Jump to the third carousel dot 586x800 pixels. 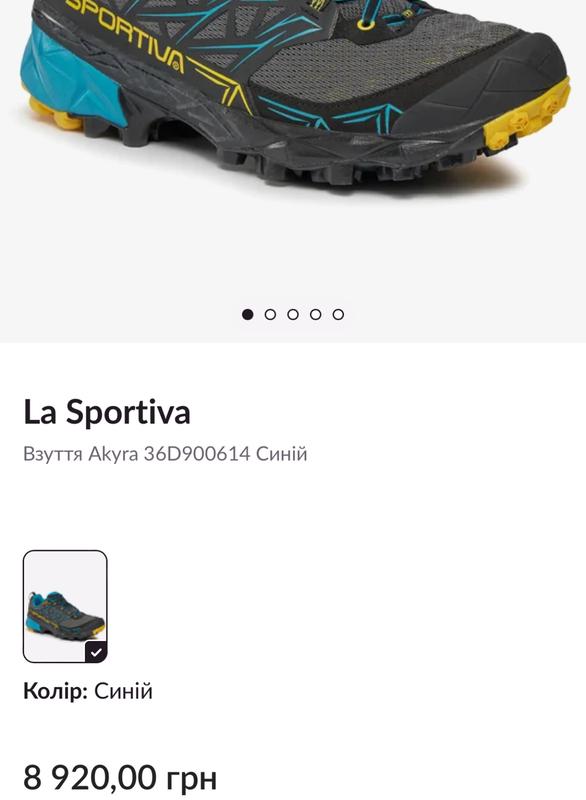point(293,314)
